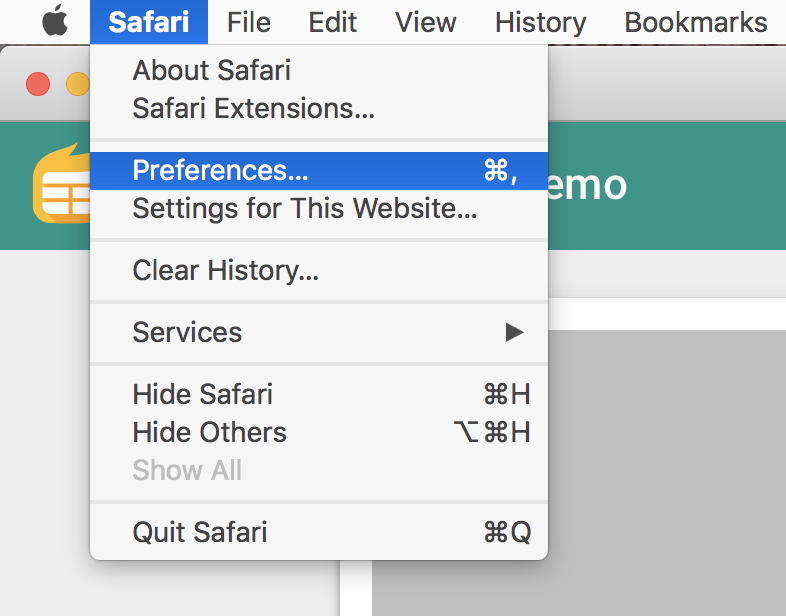The image size is (786, 616).
Task: Click Quit Safari
Action: (x=319, y=532)
